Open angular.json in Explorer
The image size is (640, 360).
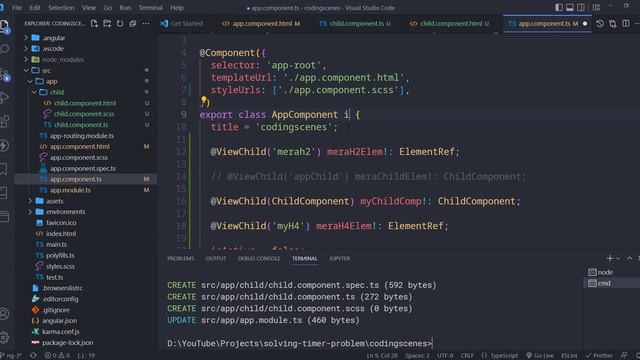pyautogui.click(x=59, y=321)
